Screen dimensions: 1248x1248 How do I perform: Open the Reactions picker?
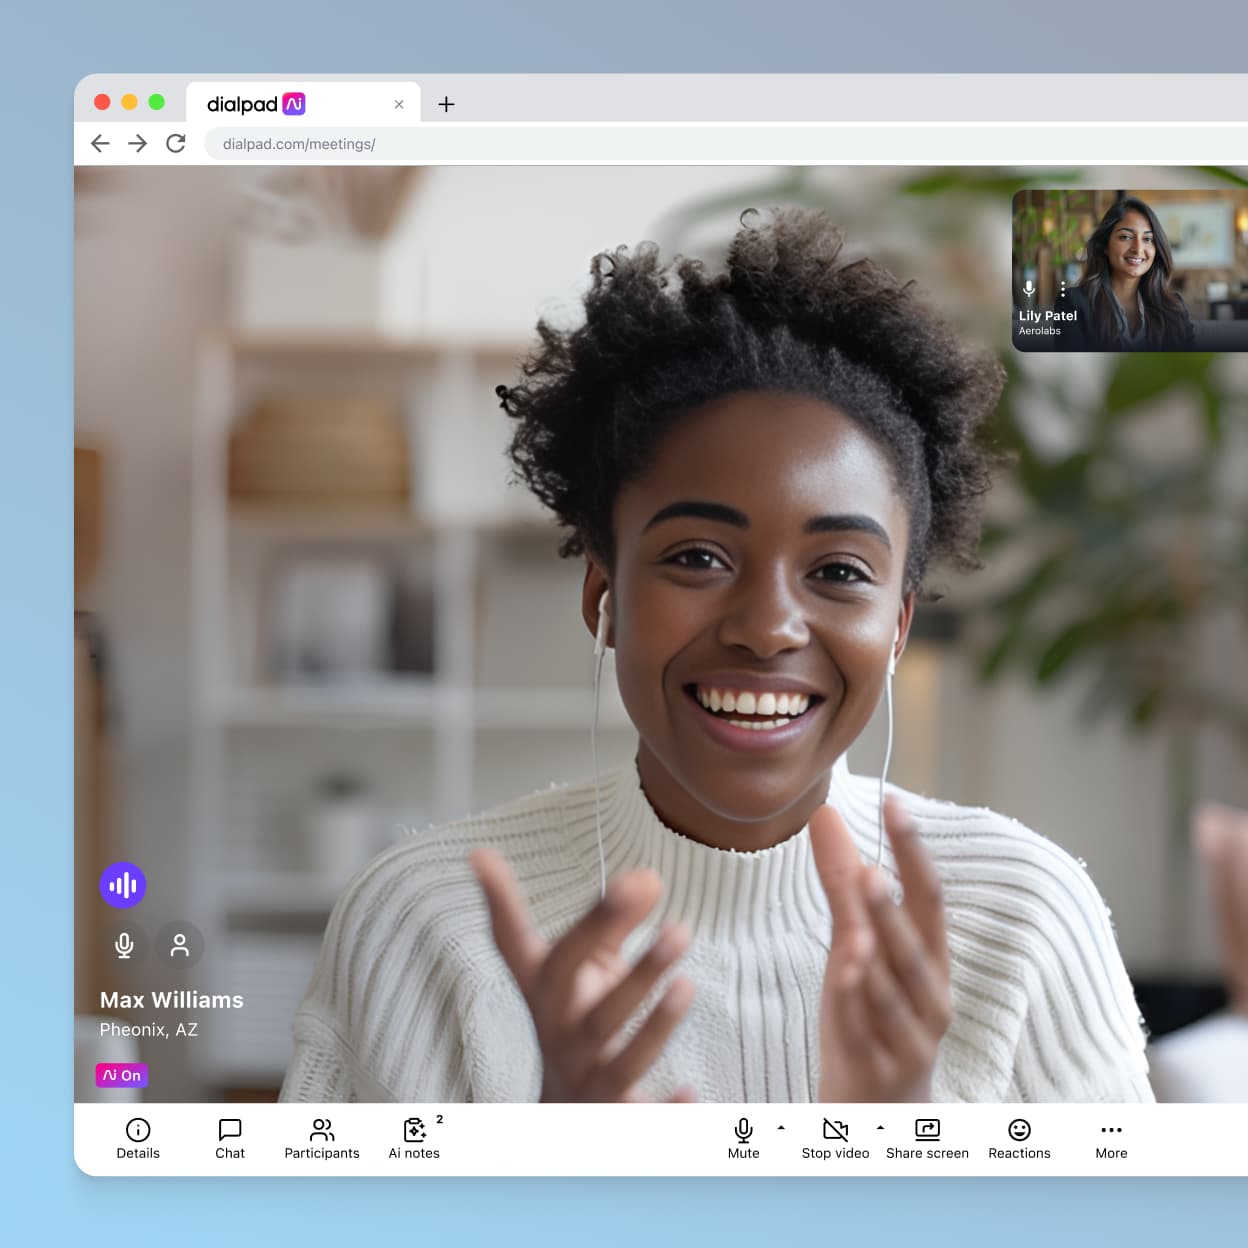click(x=1019, y=1138)
